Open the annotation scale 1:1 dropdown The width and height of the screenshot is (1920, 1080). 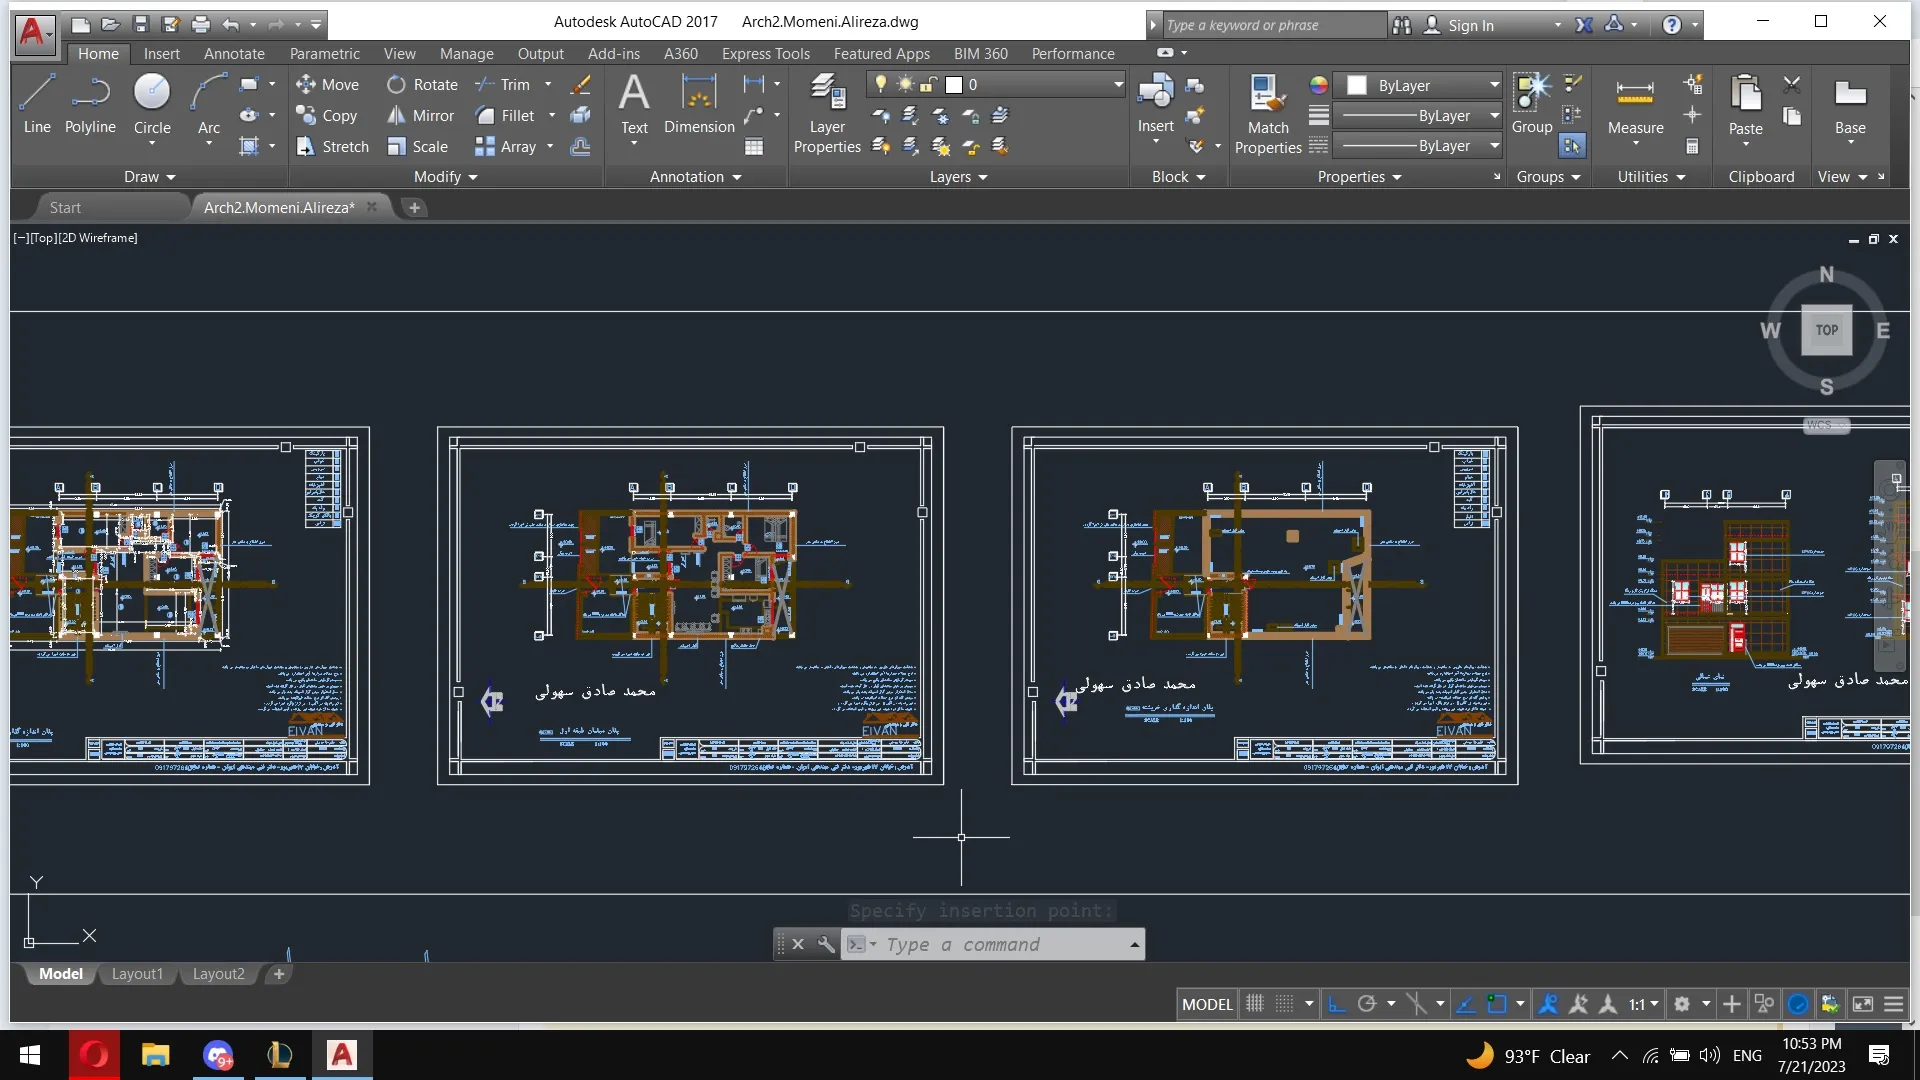click(1643, 1004)
